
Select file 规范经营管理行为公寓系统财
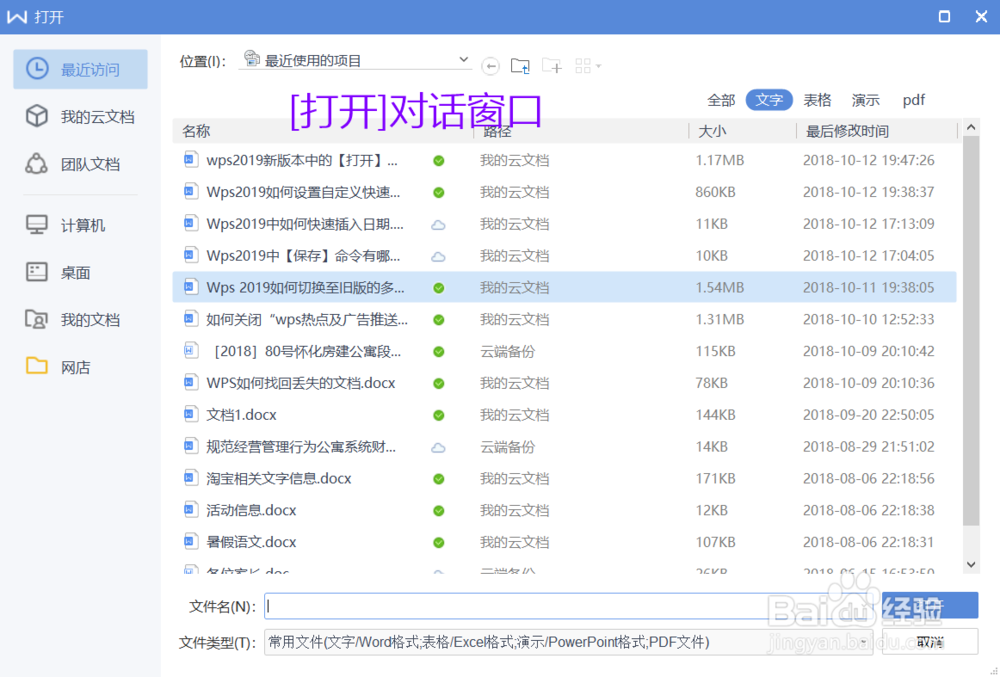pyautogui.click(x=564, y=447)
